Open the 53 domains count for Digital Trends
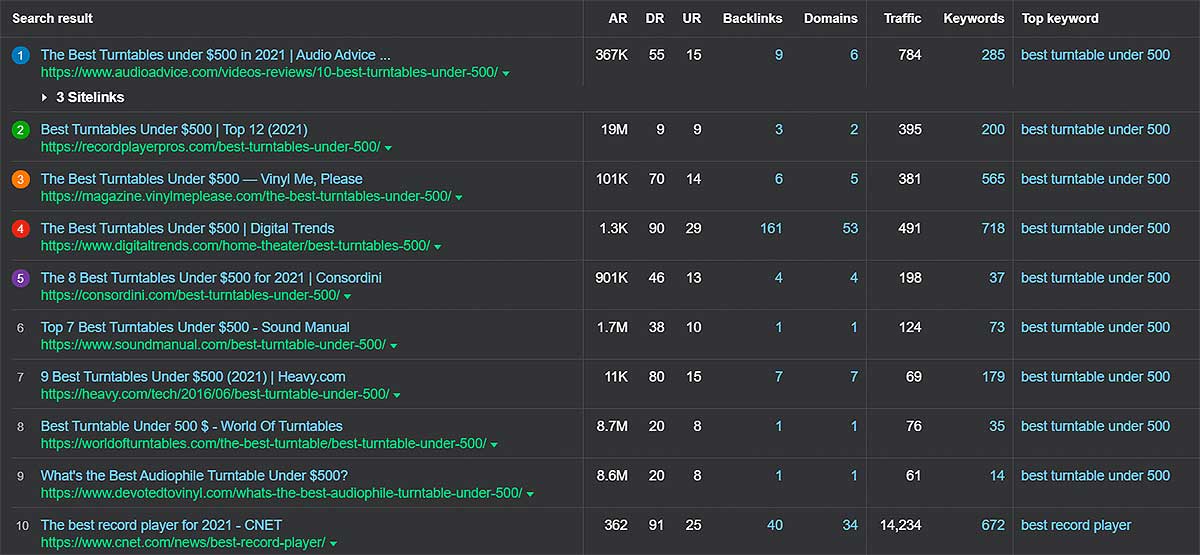The image size is (1200, 555). click(x=850, y=228)
